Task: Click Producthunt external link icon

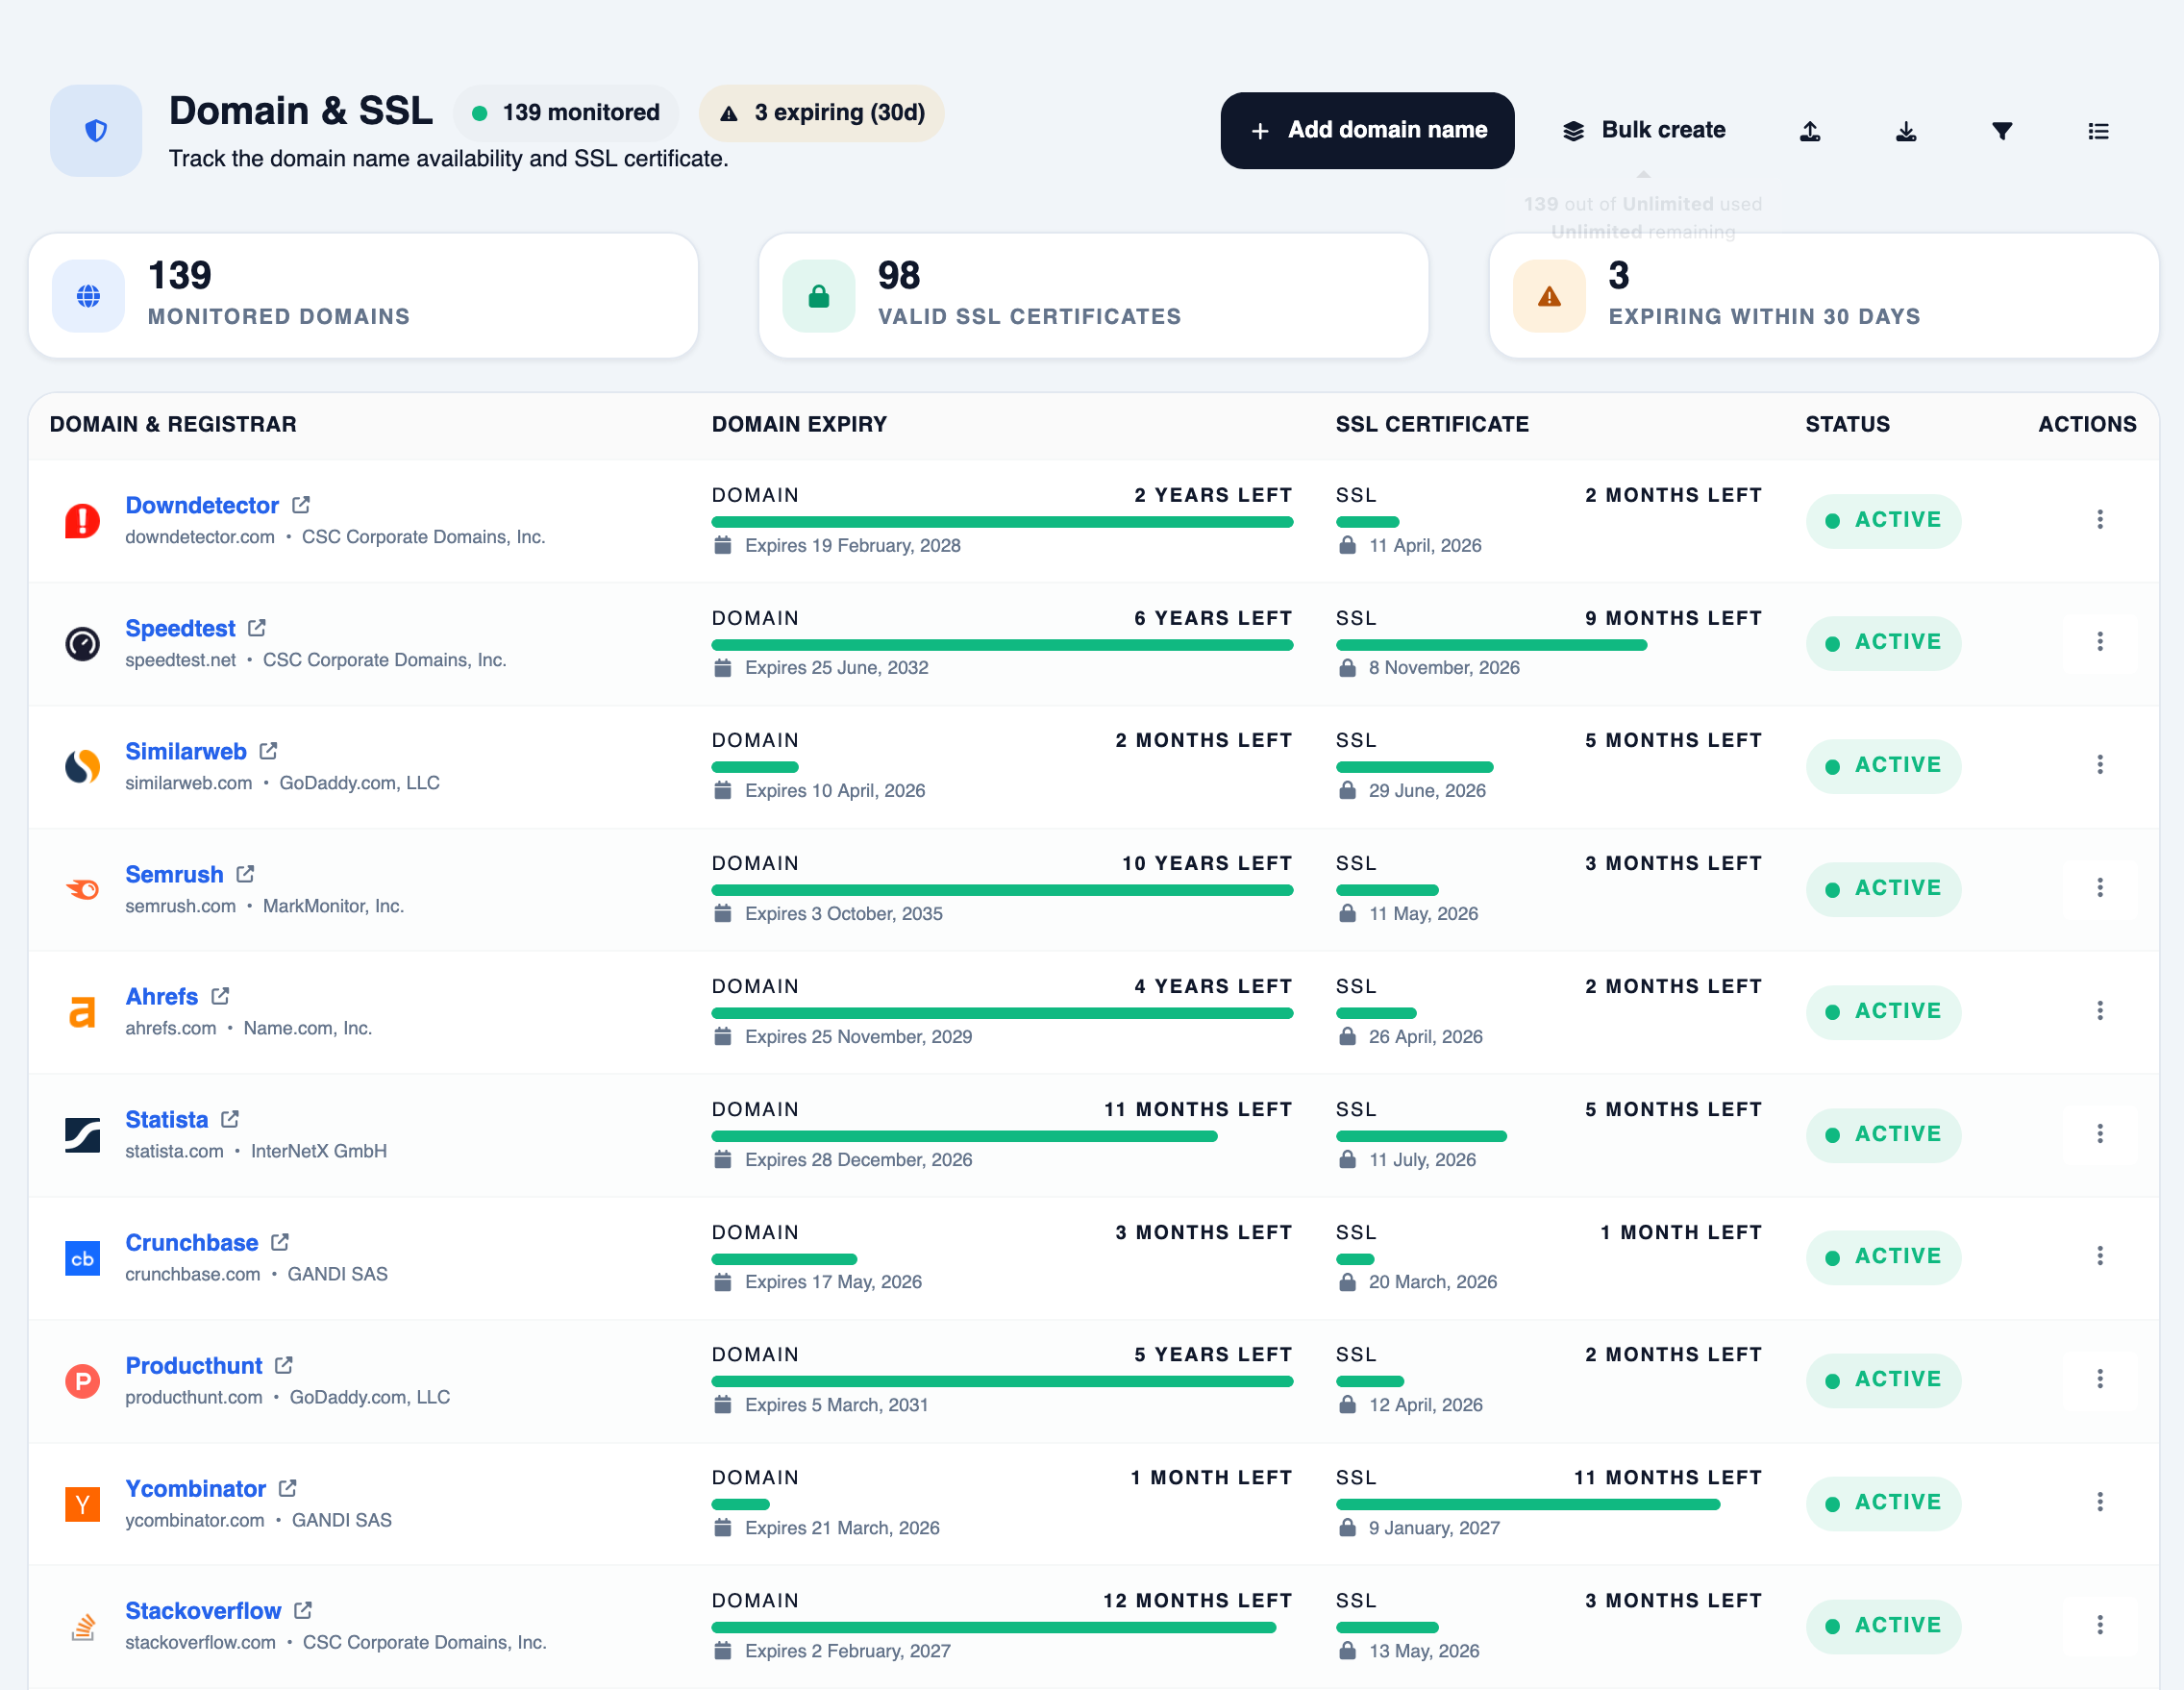Action: [284, 1365]
